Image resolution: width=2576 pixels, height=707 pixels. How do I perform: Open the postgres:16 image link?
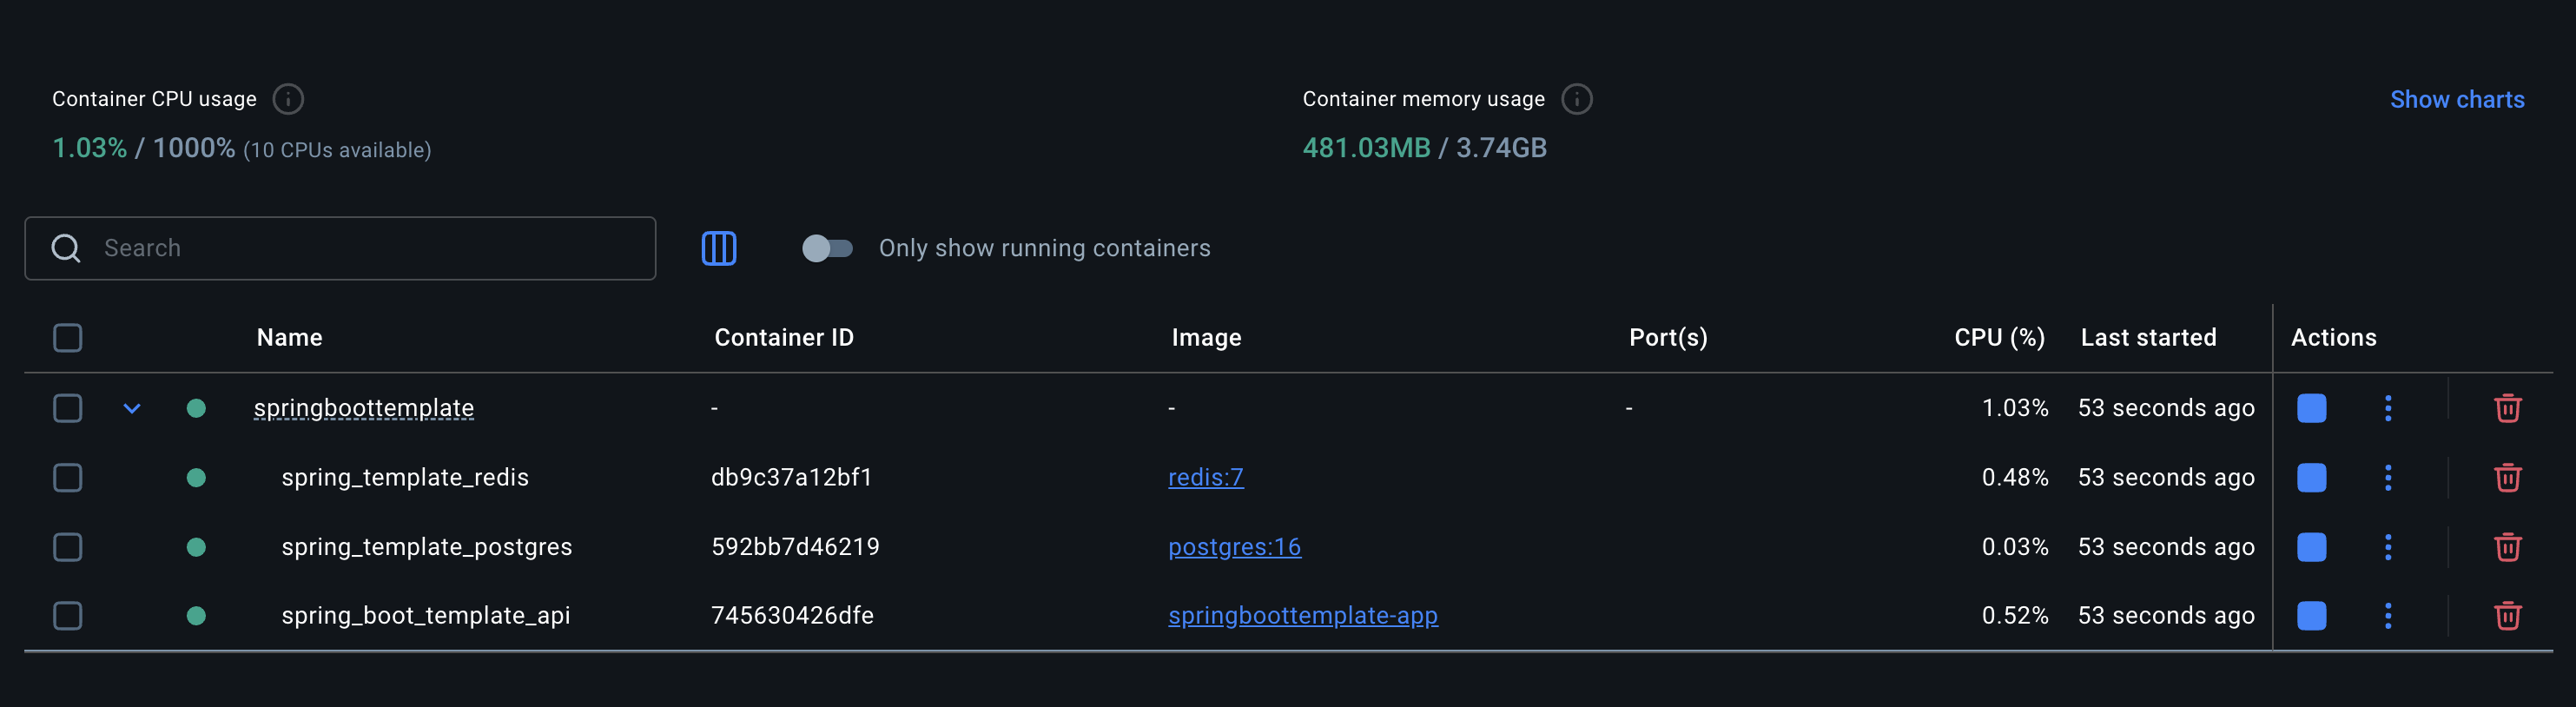[1234, 547]
